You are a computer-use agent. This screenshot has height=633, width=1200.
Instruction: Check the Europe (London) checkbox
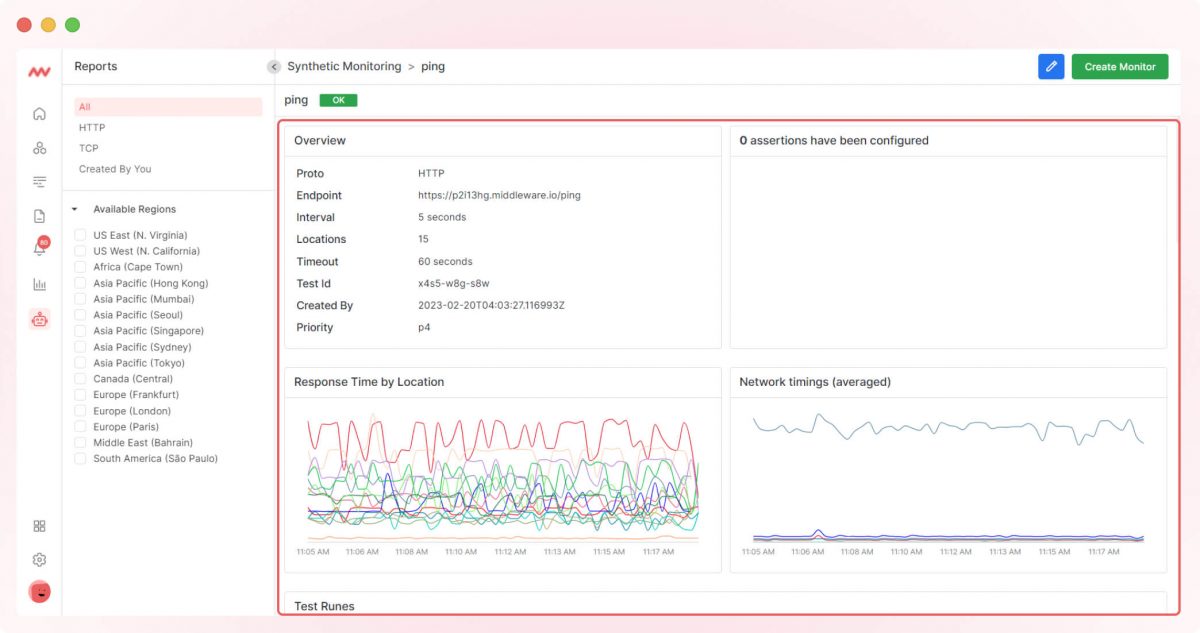(x=80, y=410)
